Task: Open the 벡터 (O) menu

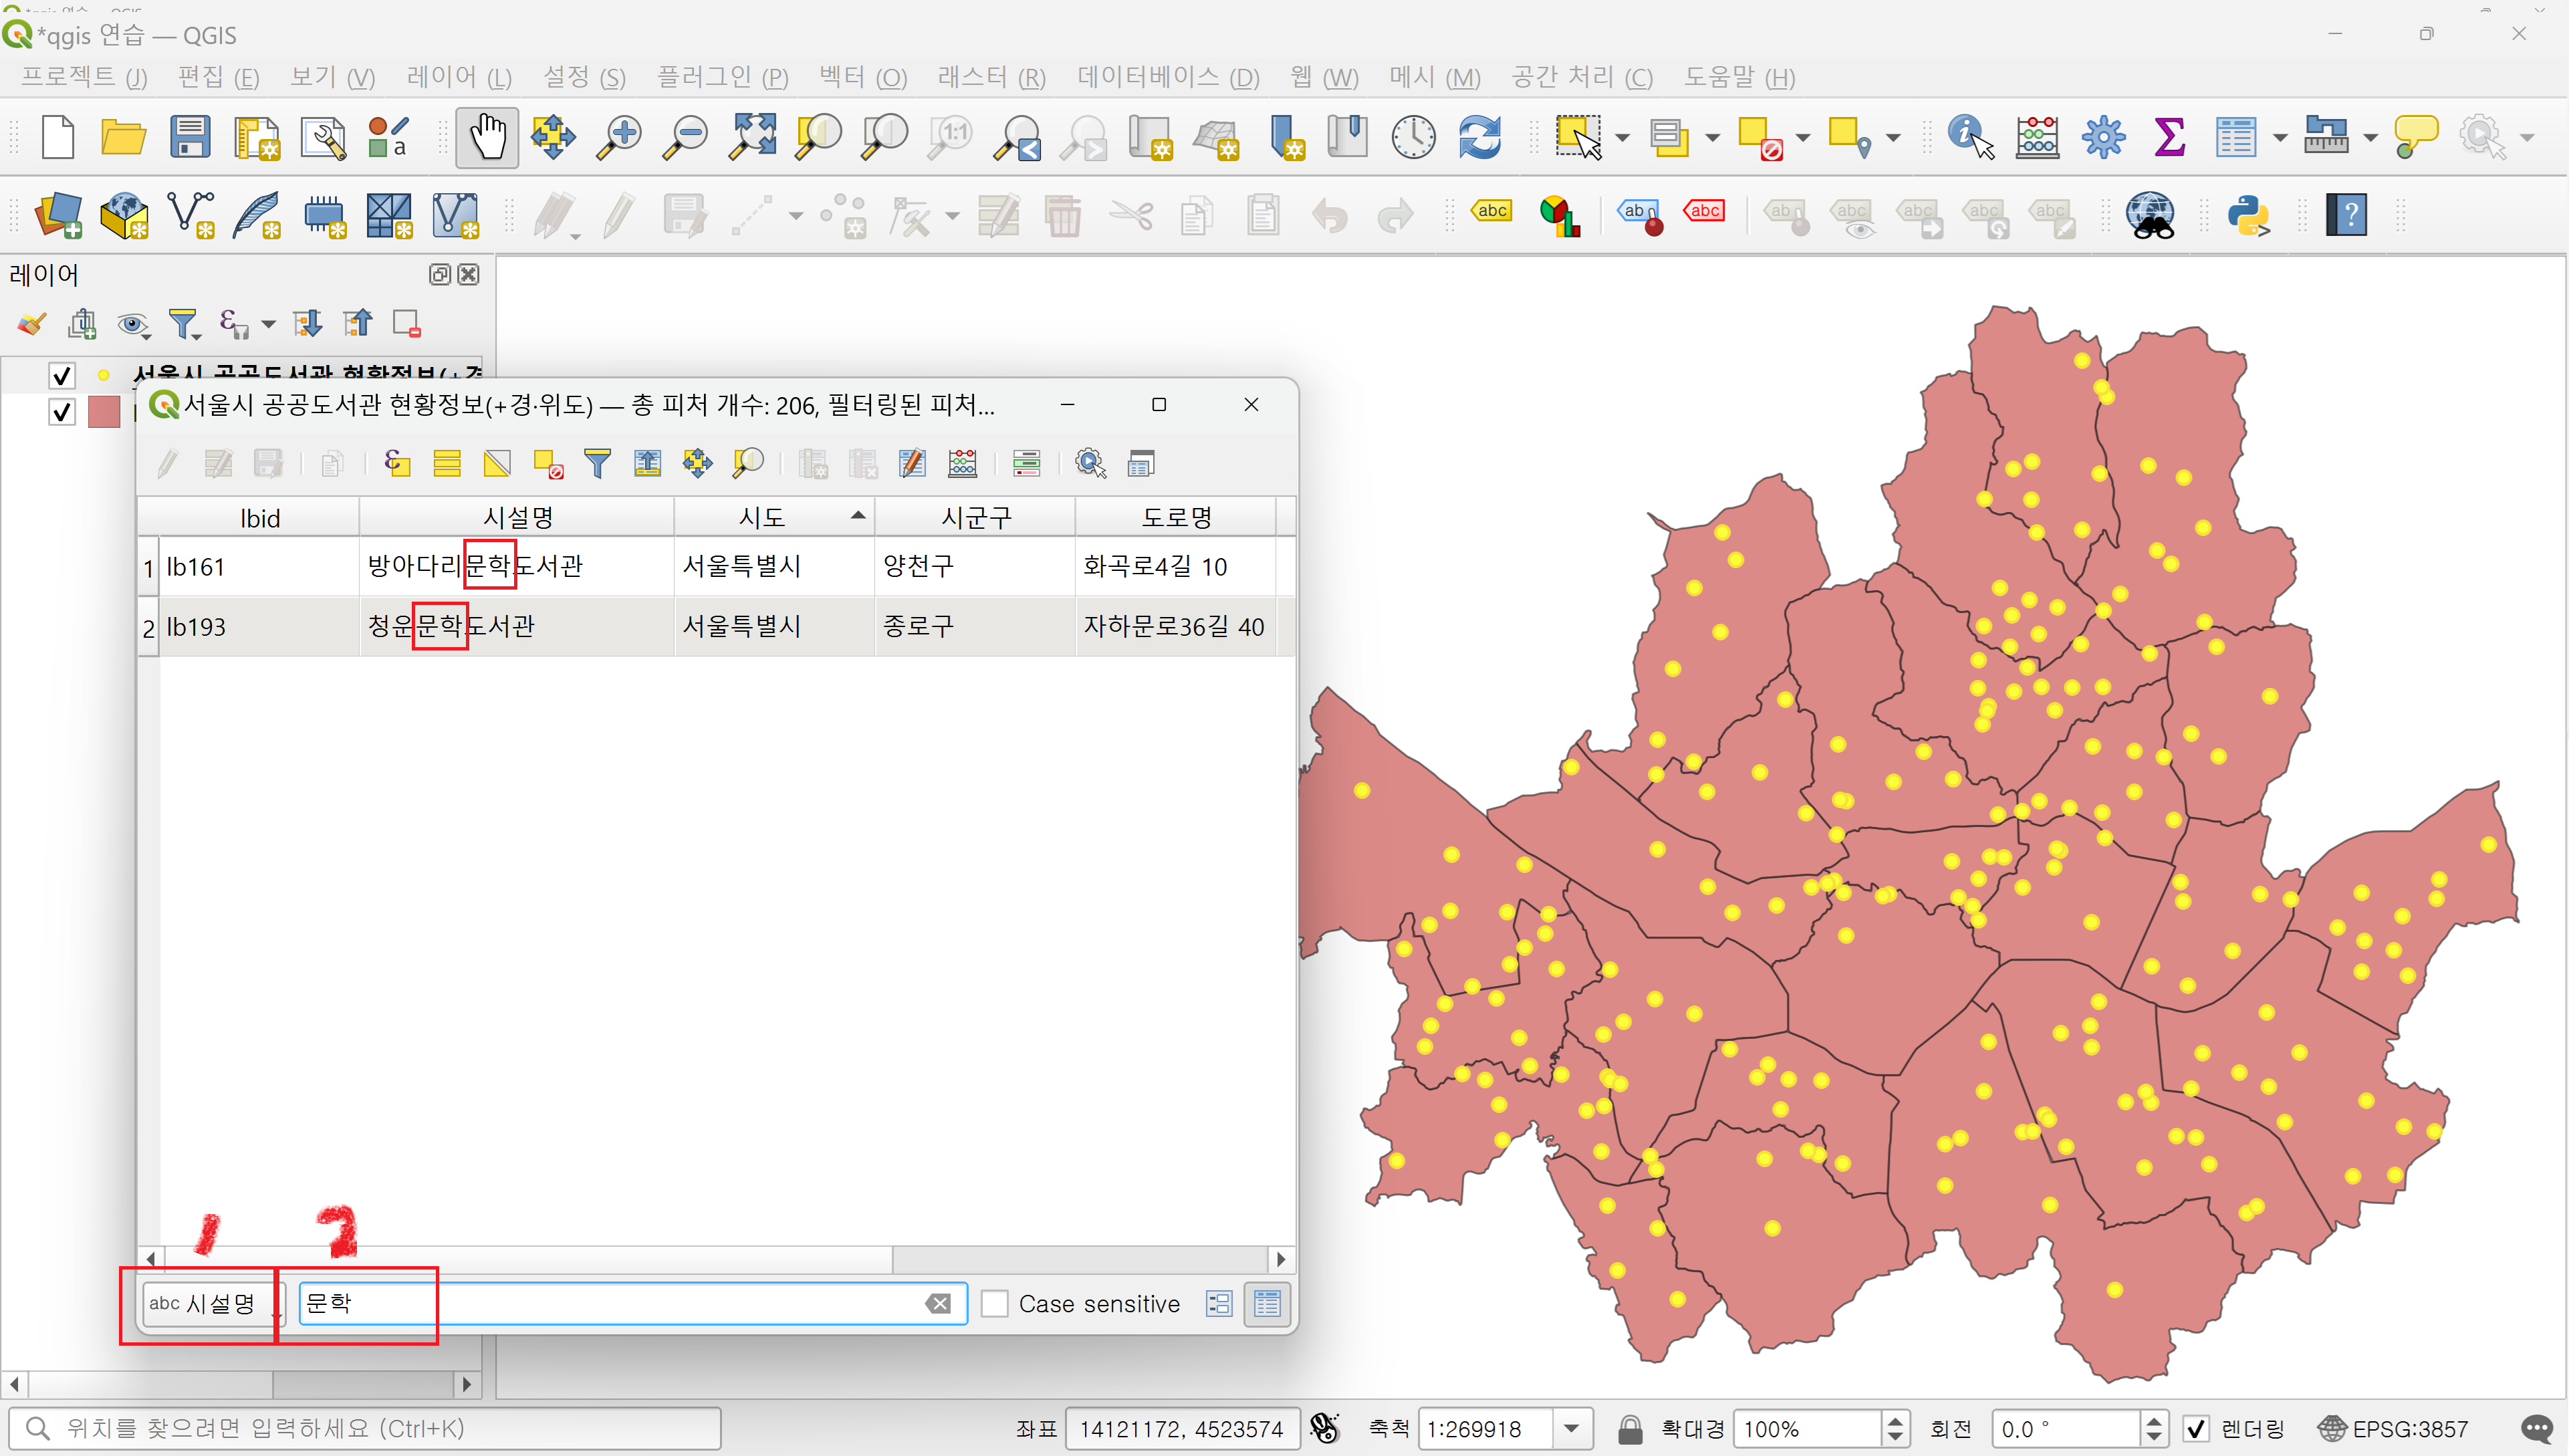Action: pyautogui.click(x=862, y=77)
